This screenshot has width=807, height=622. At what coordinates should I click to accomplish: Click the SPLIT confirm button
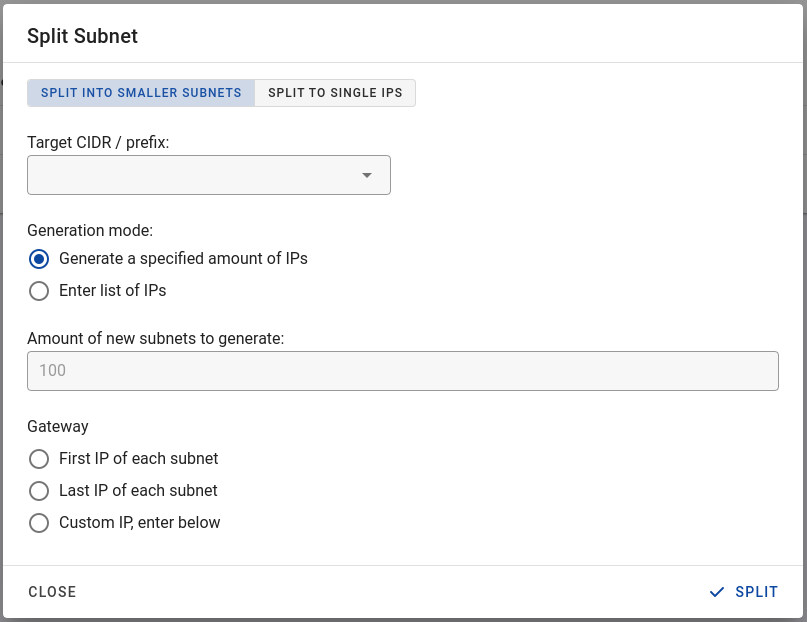(x=743, y=592)
